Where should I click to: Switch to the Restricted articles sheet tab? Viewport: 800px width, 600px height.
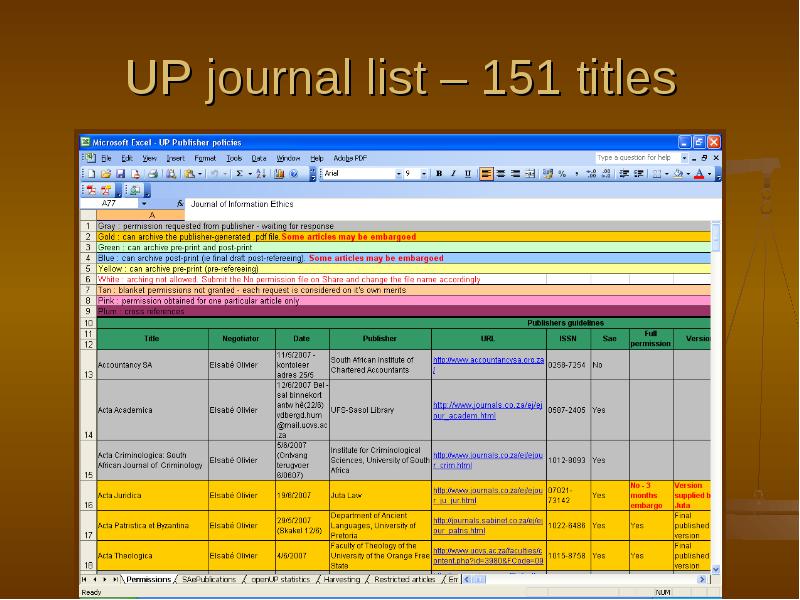[x=405, y=580]
